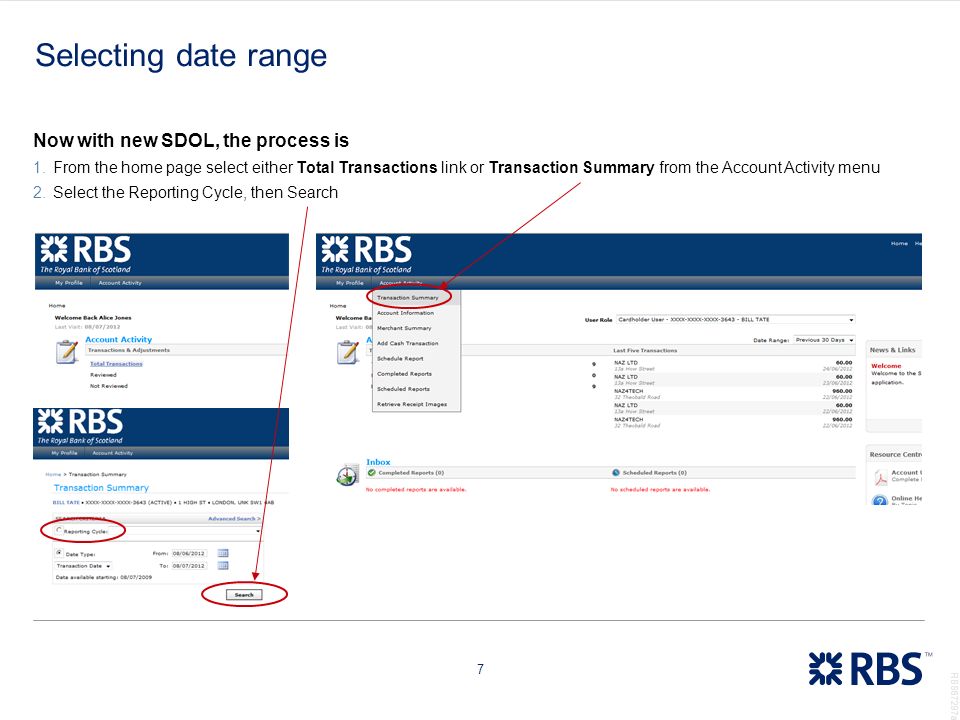
Task: Follow the Total Transactions link
Action: pos(116,364)
